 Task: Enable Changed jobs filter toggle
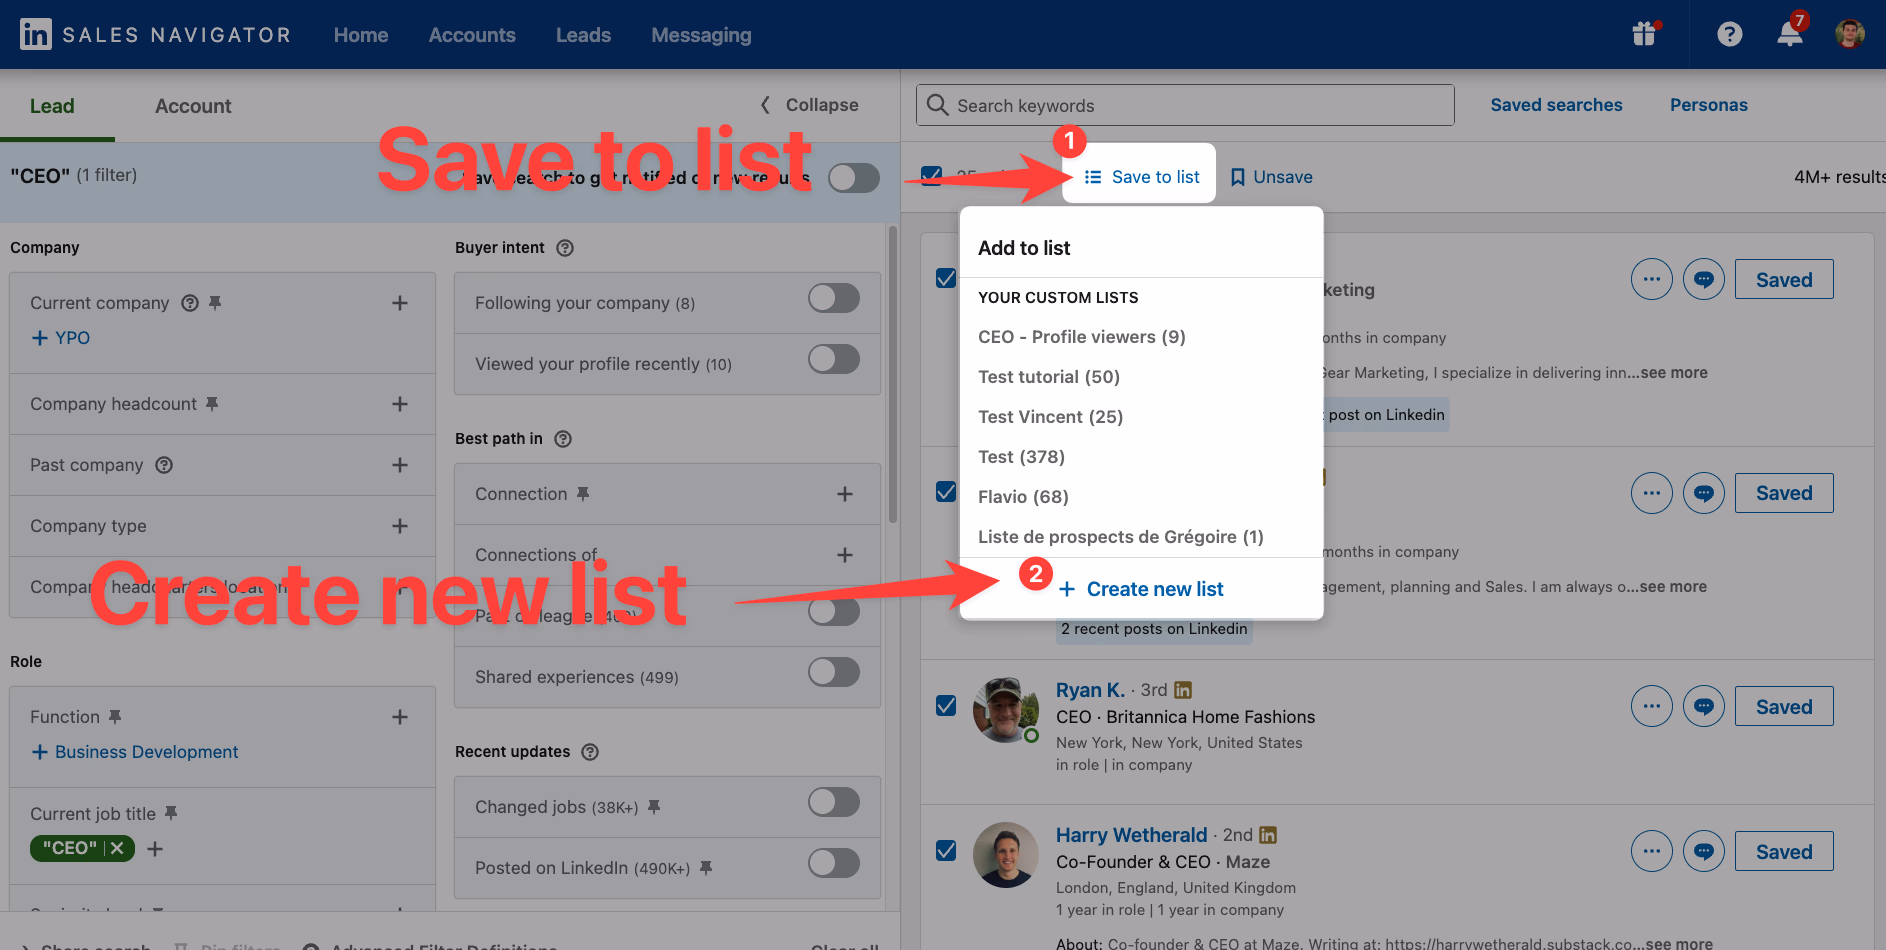pos(834,802)
